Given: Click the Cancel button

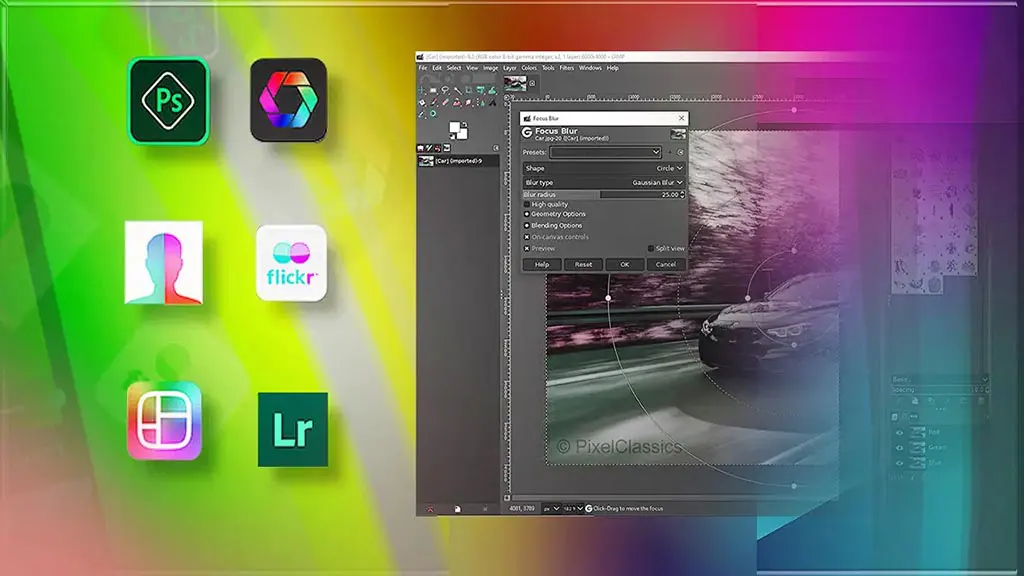Looking at the screenshot, I should [x=665, y=264].
